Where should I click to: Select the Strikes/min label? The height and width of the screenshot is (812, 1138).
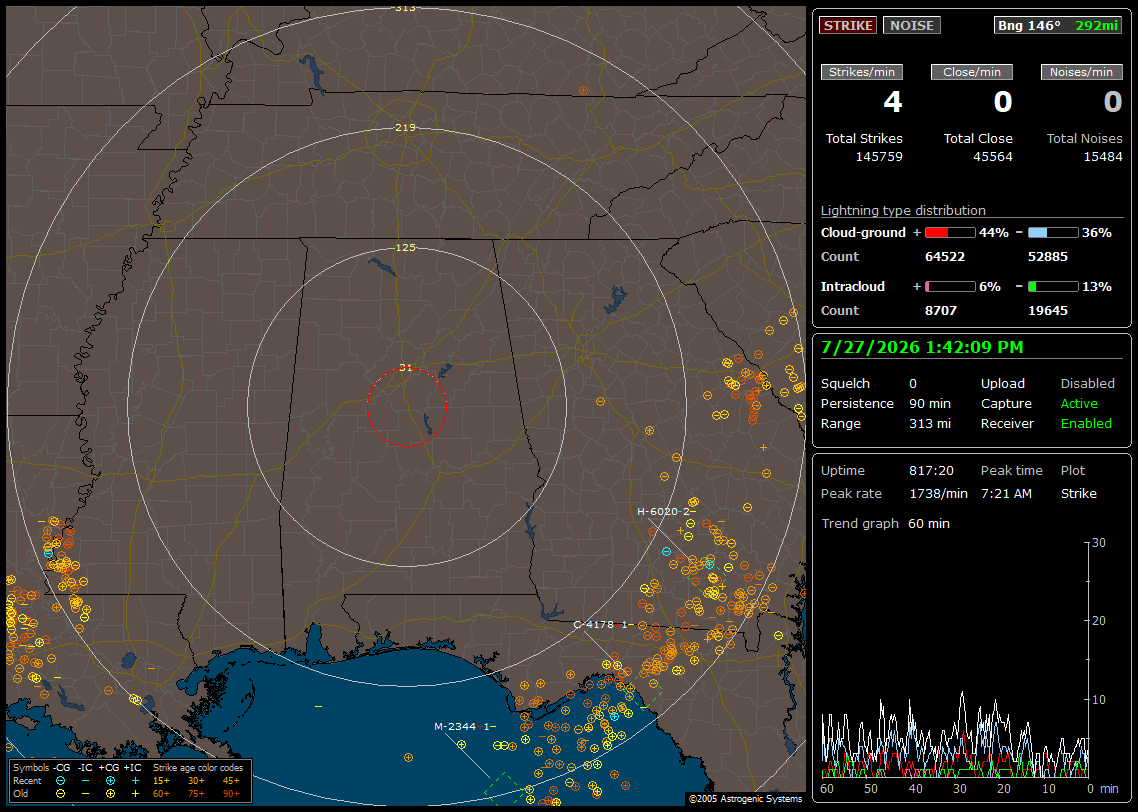click(x=862, y=72)
